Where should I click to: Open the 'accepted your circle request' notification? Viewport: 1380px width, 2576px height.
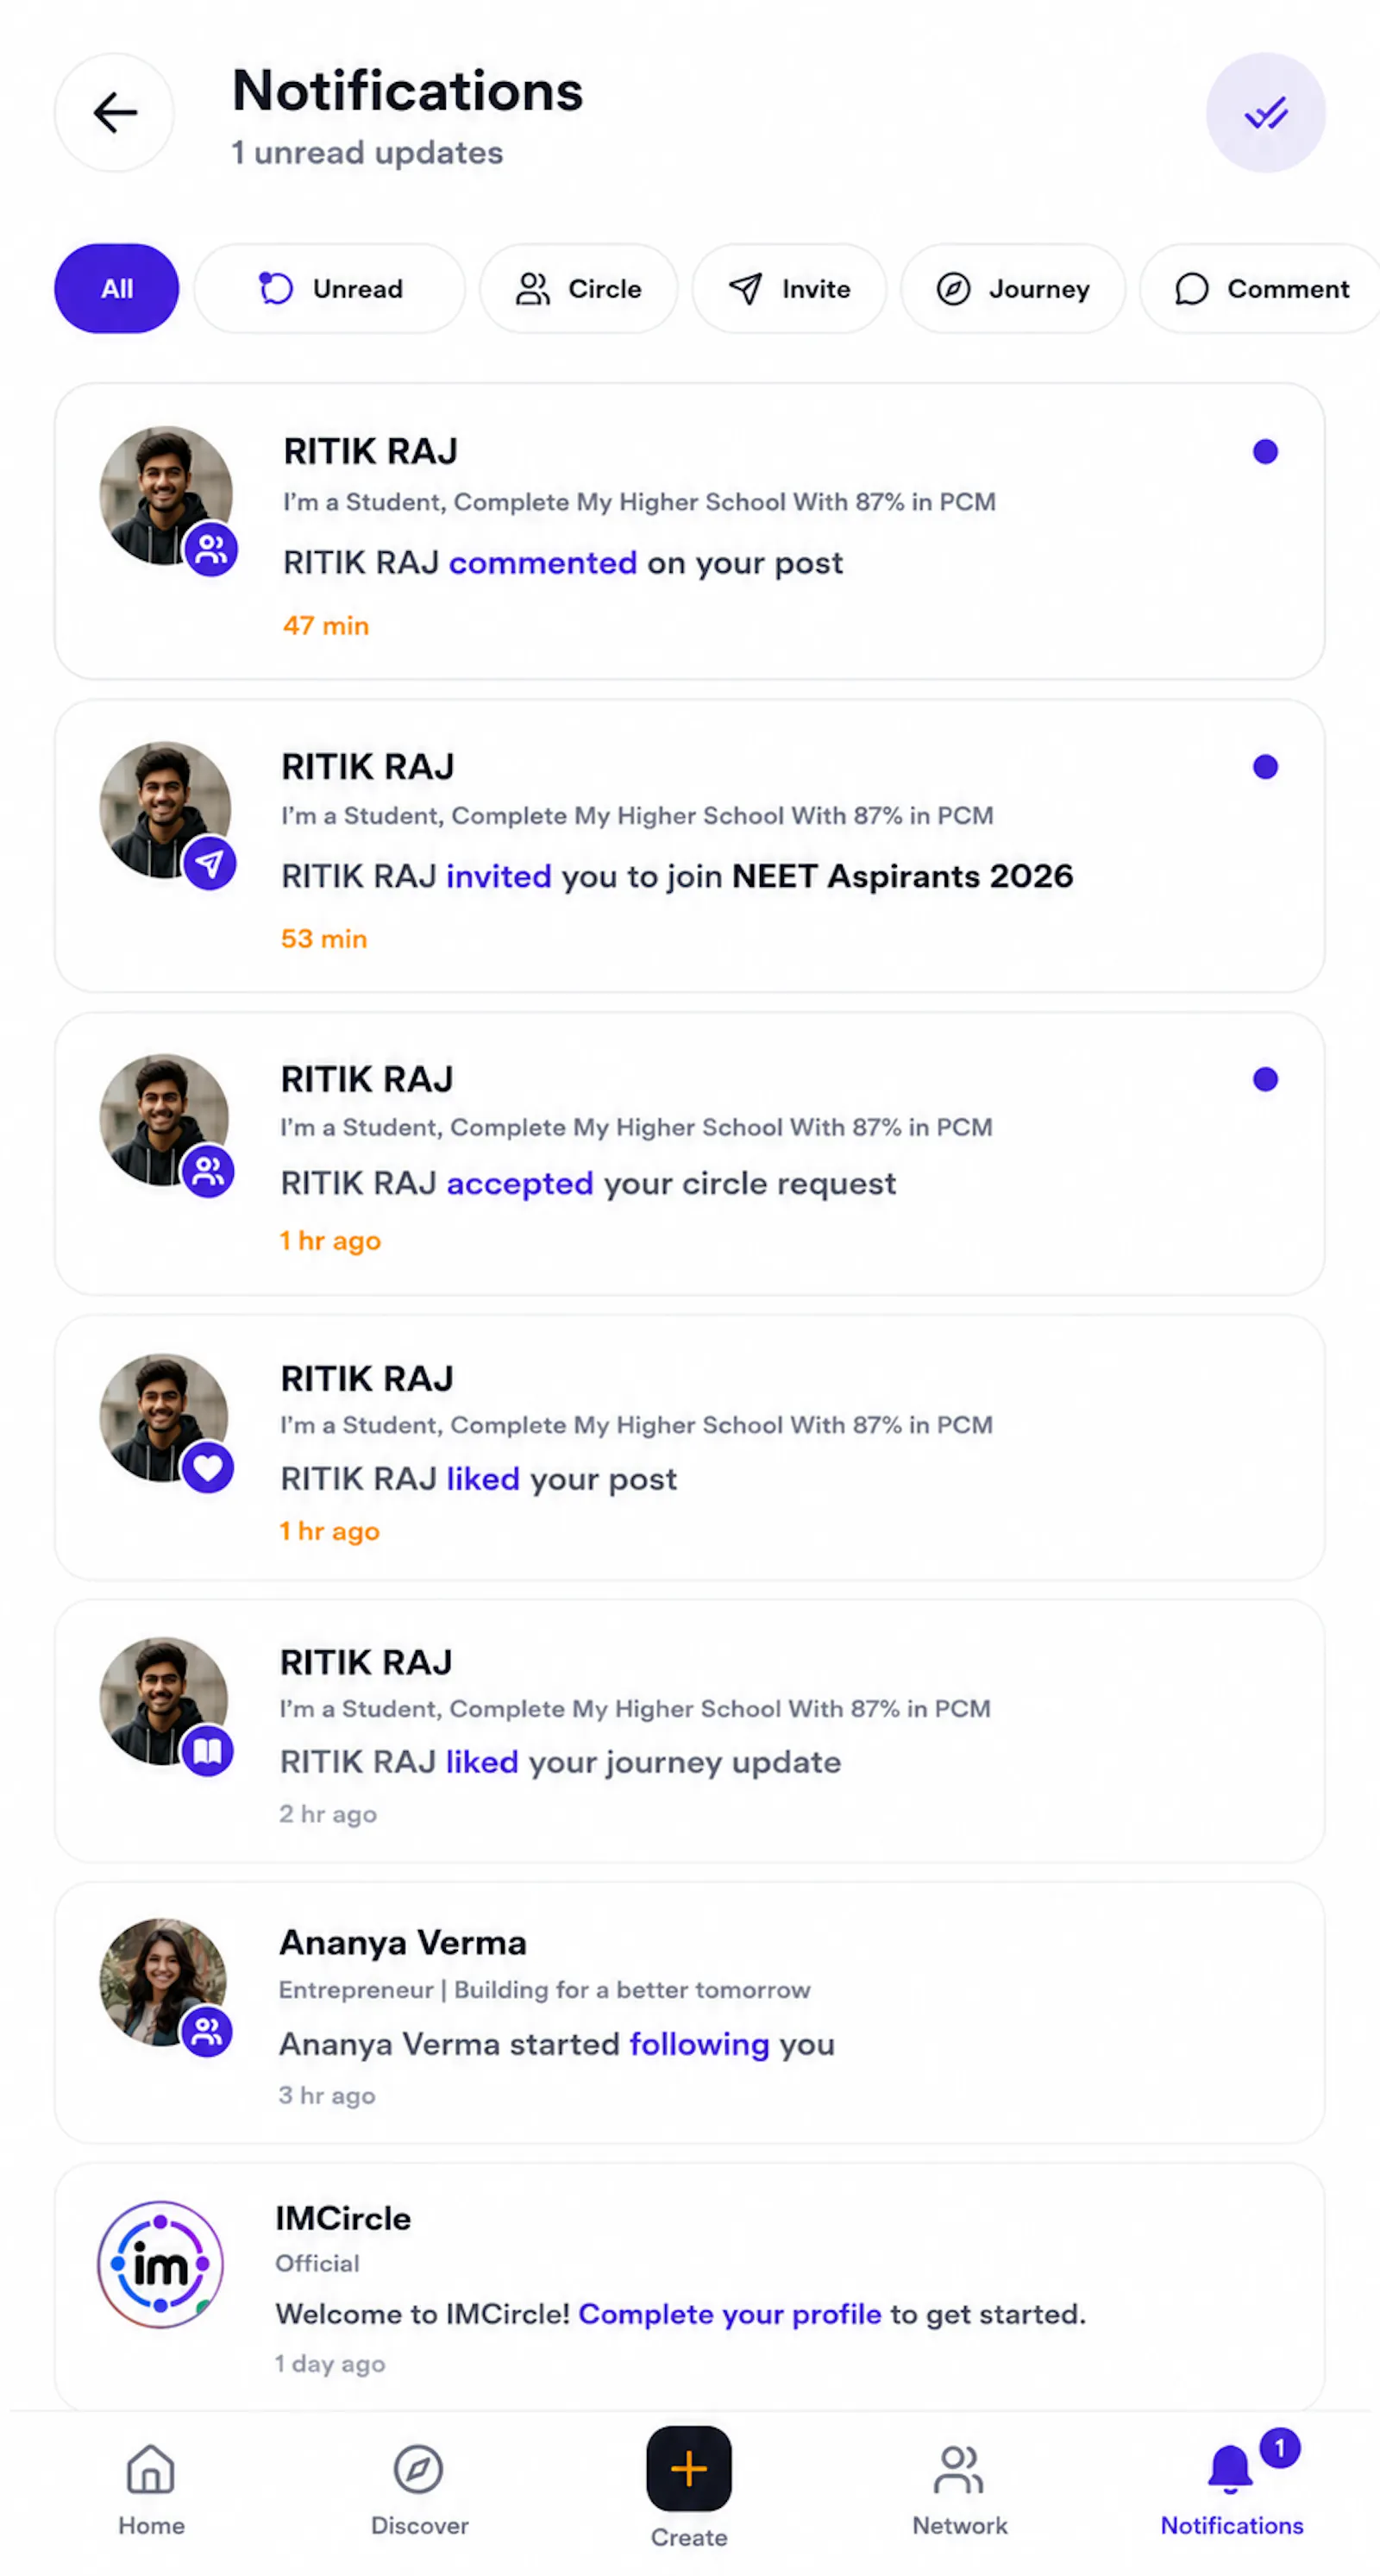coord(690,1153)
